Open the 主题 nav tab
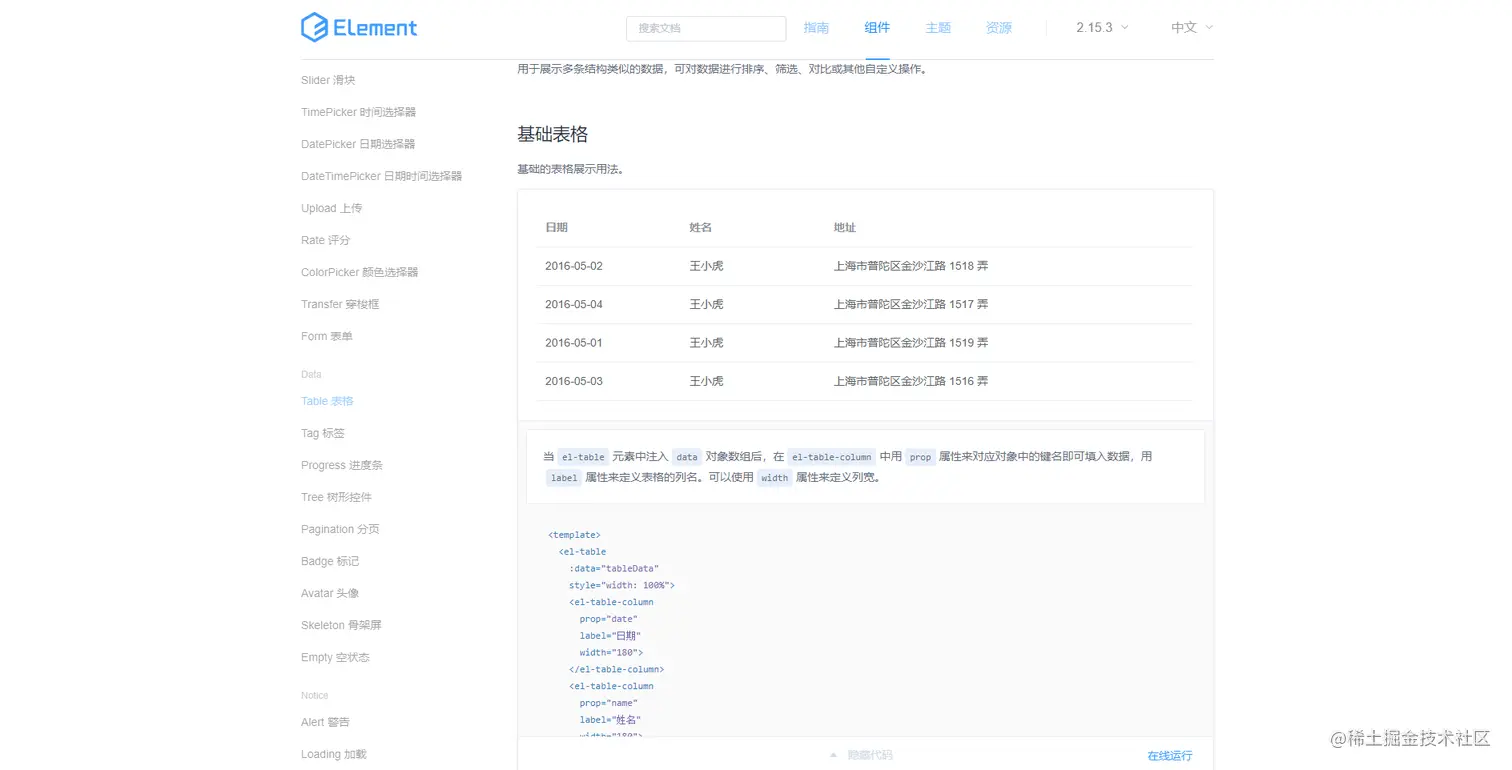 pyautogui.click(x=938, y=28)
